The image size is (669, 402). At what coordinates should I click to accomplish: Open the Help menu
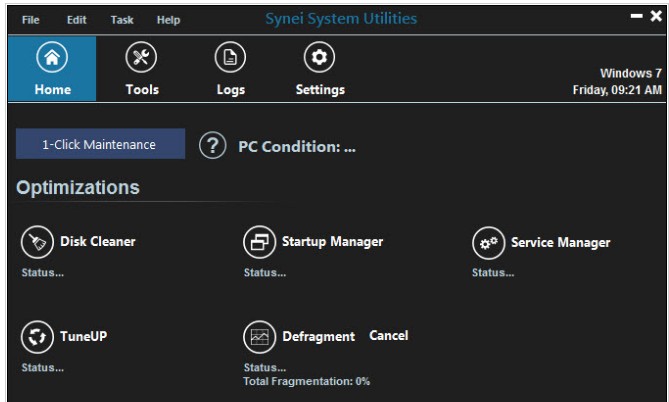point(168,20)
